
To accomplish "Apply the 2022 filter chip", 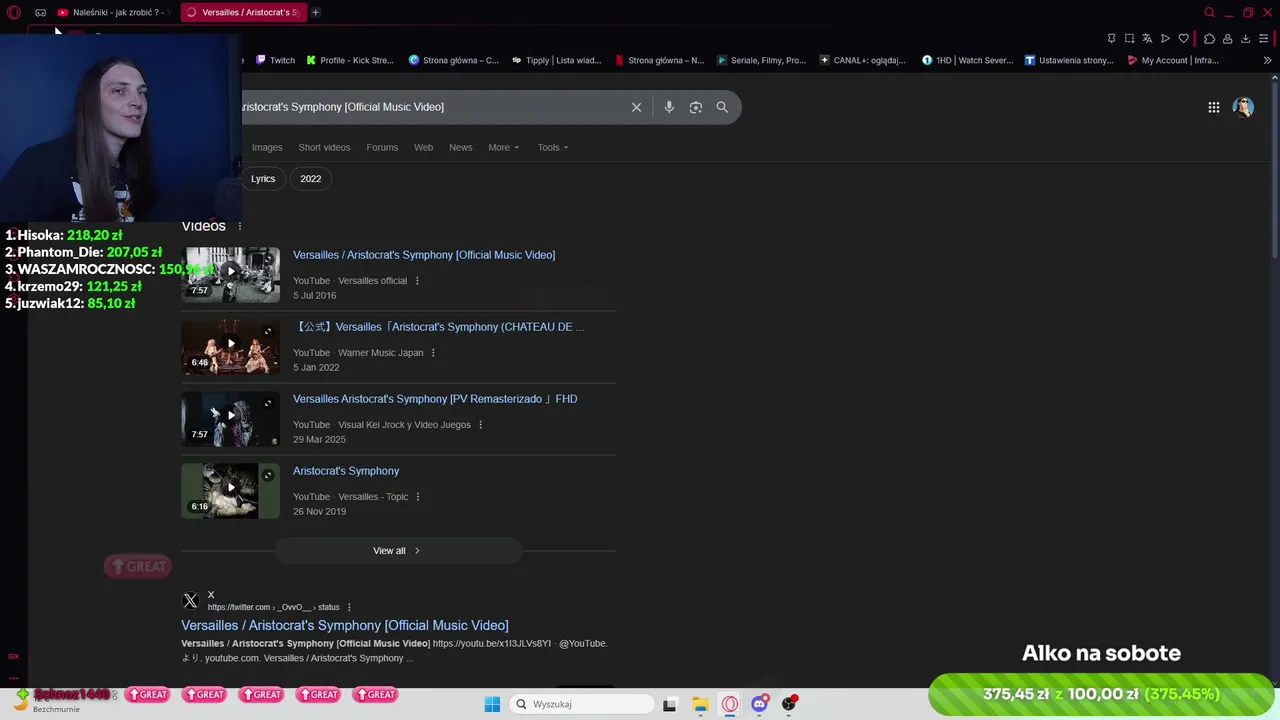I will point(311,179).
